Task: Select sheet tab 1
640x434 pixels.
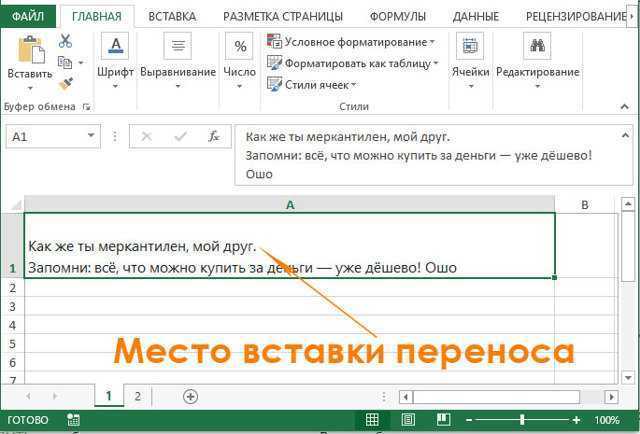Action: [x=109, y=396]
